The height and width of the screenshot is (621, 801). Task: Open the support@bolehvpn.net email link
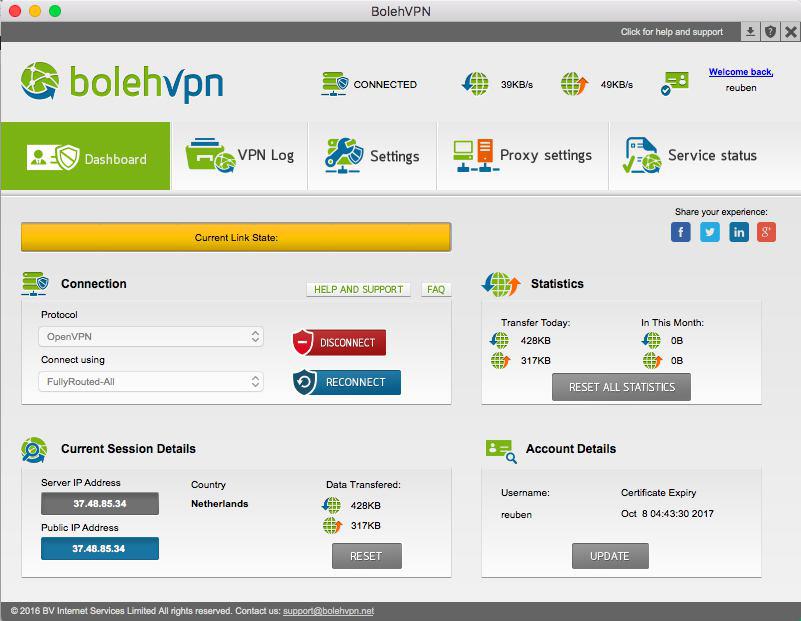point(328,611)
